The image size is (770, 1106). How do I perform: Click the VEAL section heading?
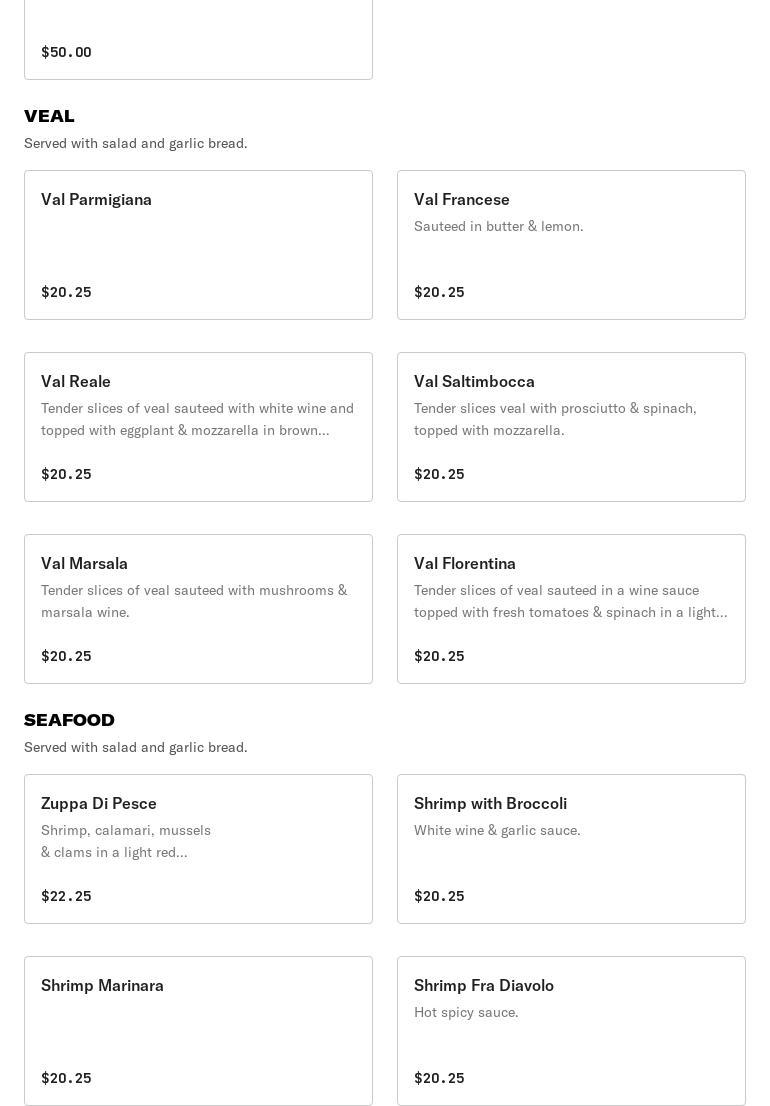point(49,116)
